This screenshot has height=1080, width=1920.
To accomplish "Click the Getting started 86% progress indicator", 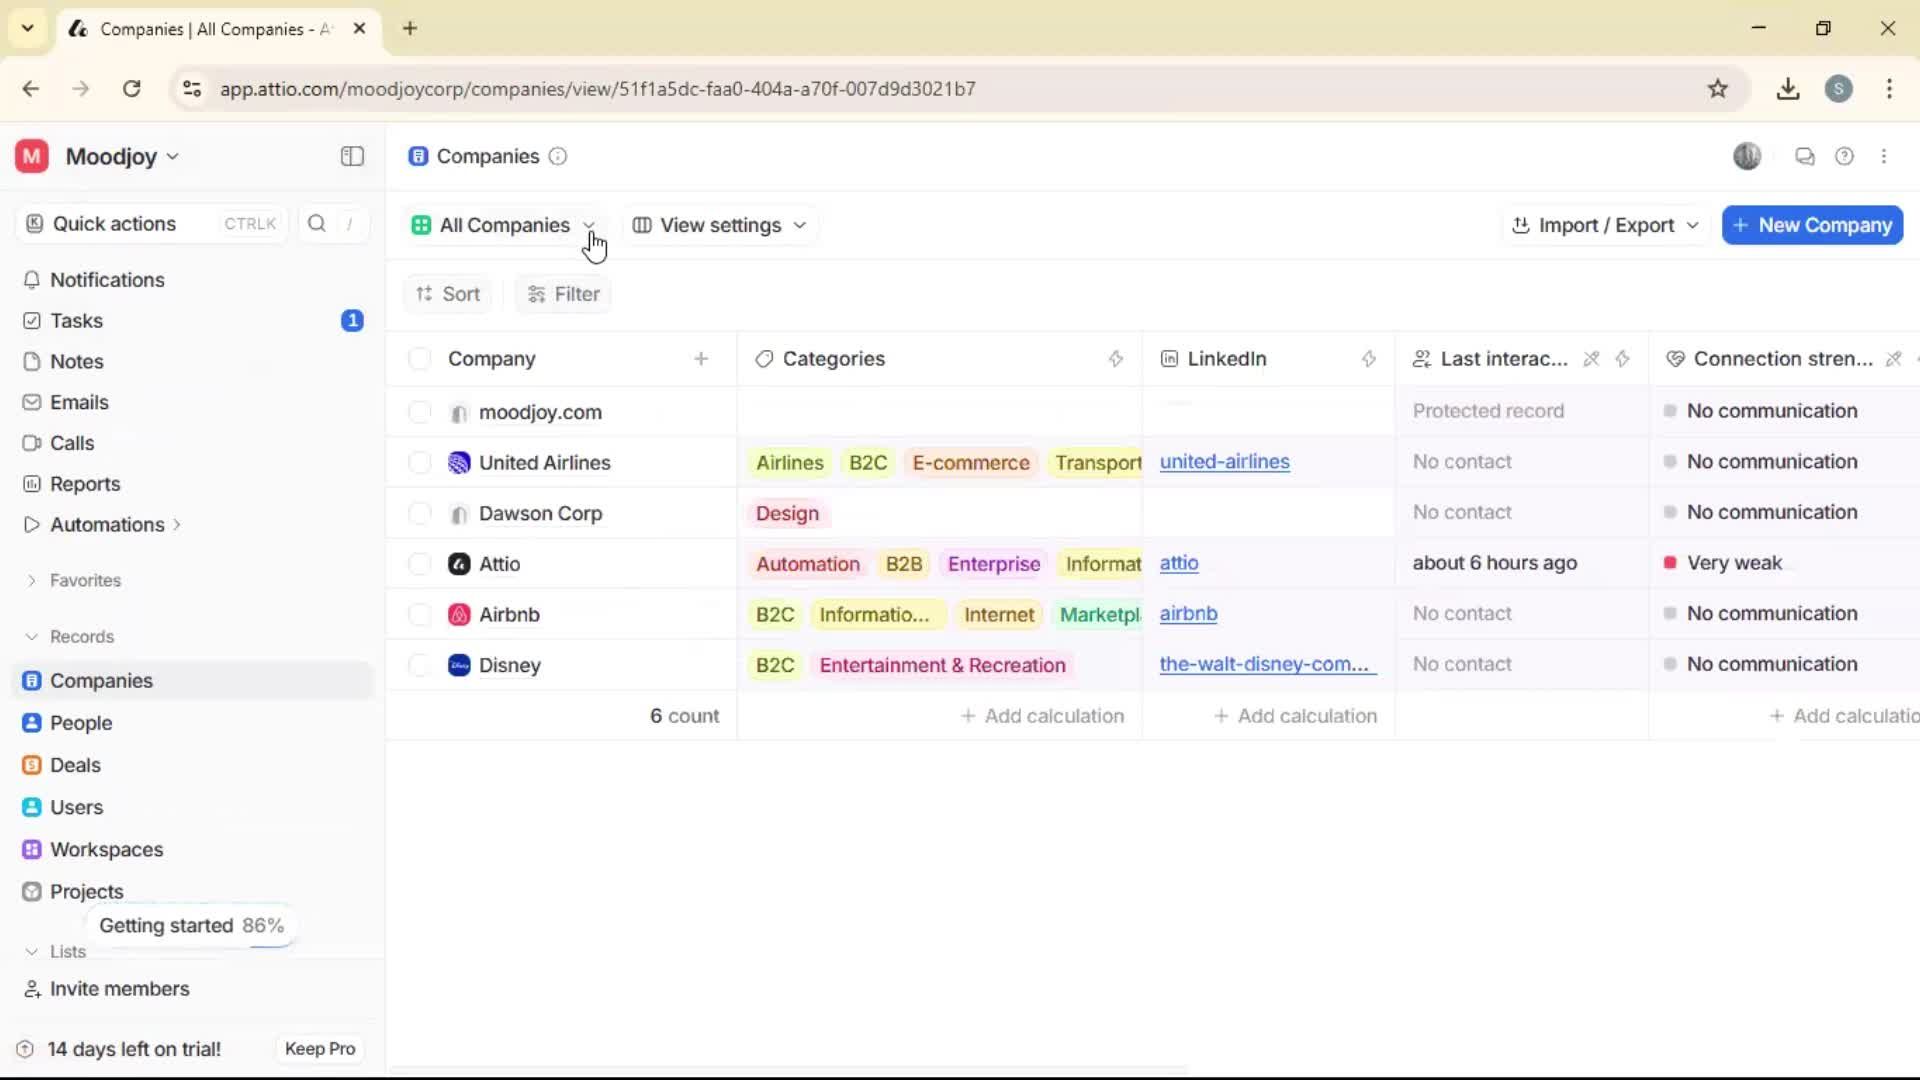I will [x=192, y=925].
